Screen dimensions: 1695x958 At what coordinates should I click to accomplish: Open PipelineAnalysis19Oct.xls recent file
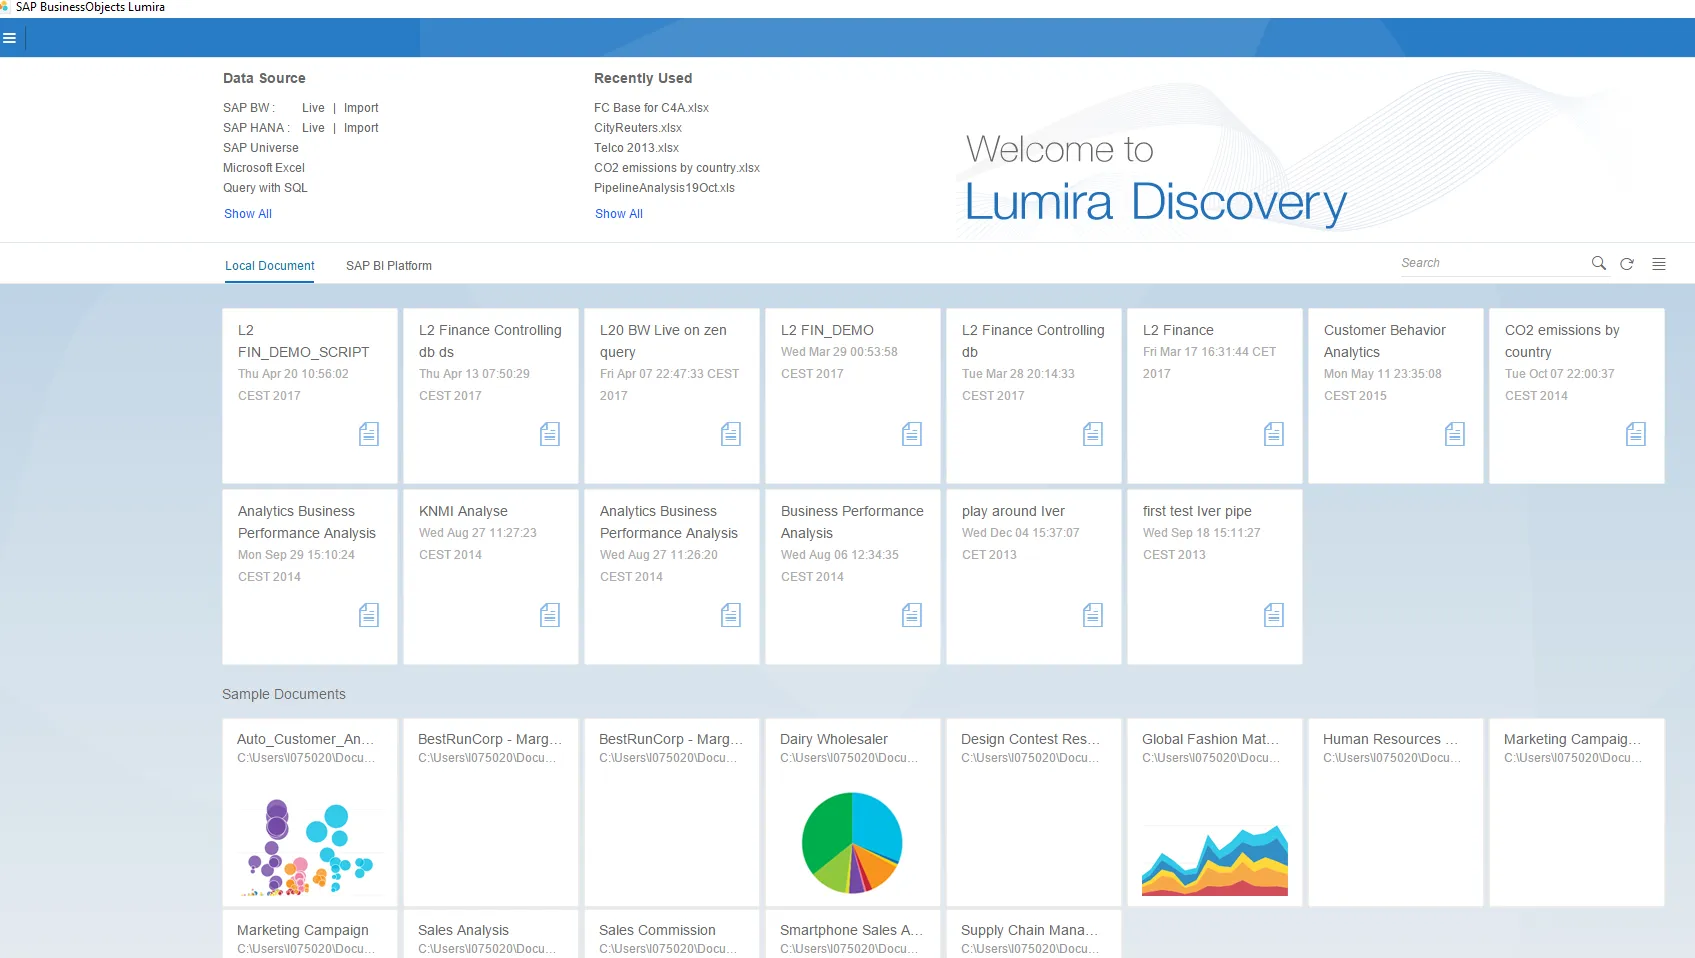tap(664, 188)
